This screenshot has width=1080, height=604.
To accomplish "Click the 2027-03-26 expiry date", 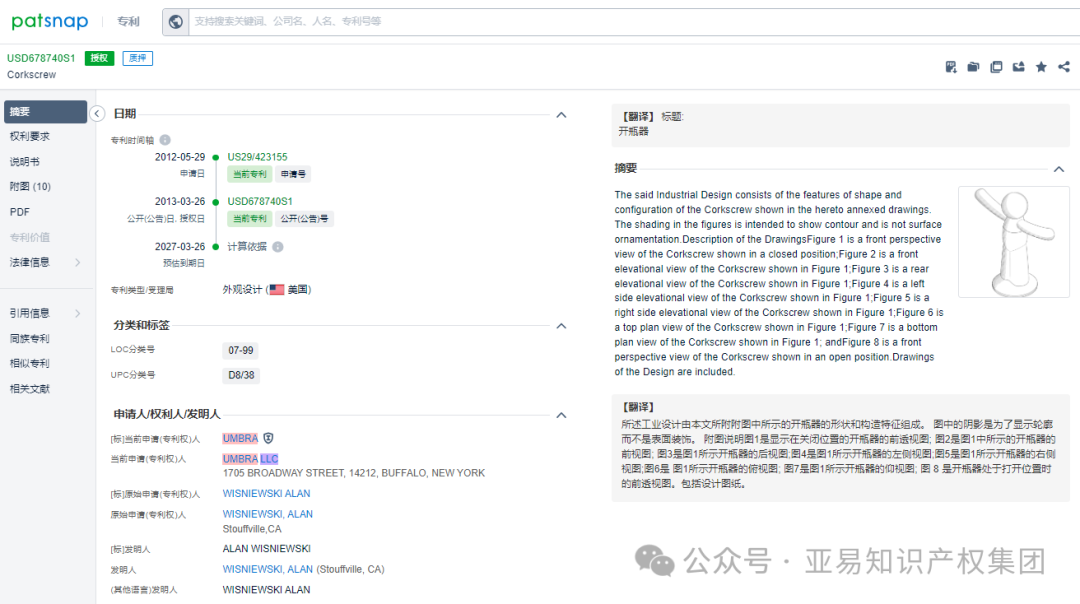I will tap(180, 247).
